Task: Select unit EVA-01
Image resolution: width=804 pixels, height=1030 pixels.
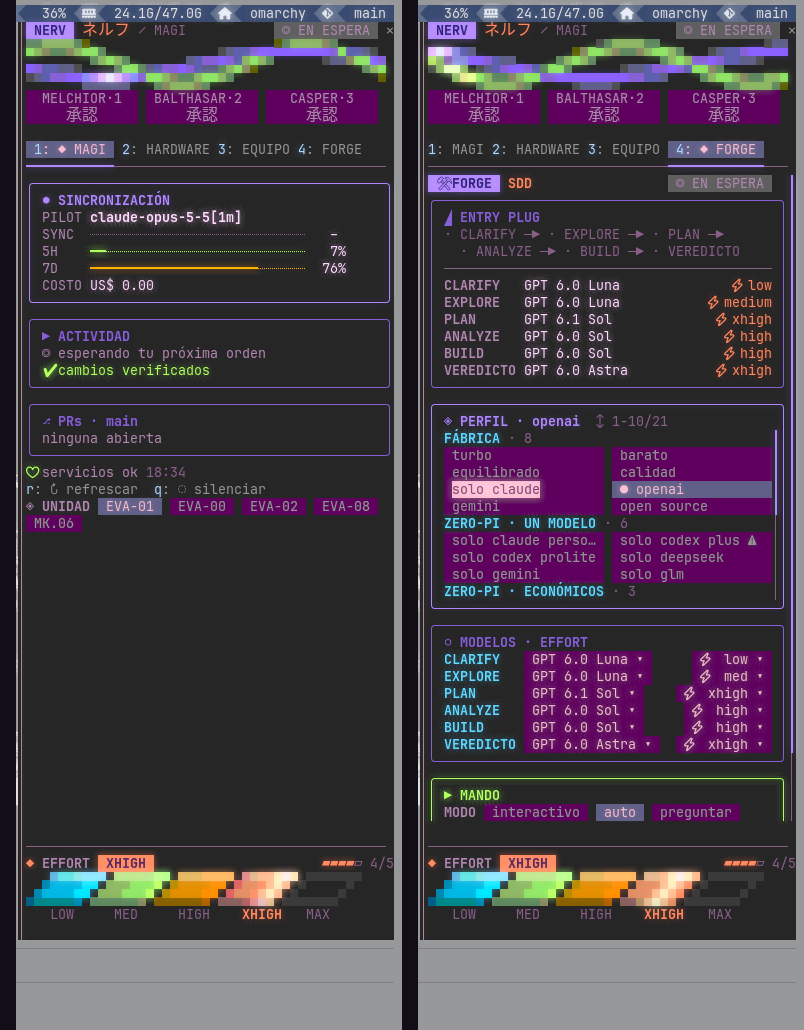Action: [130, 506]
